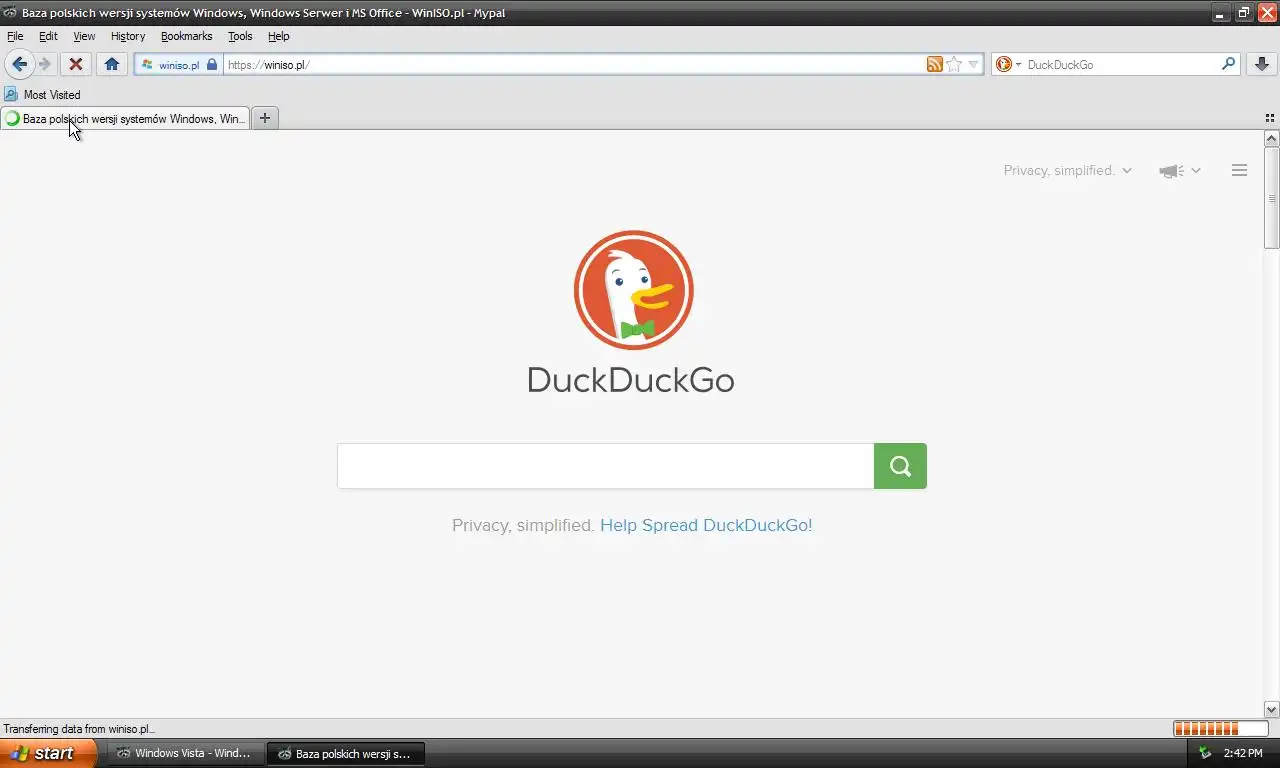Open the Downloads arrow button

[x=1262, y=64]
